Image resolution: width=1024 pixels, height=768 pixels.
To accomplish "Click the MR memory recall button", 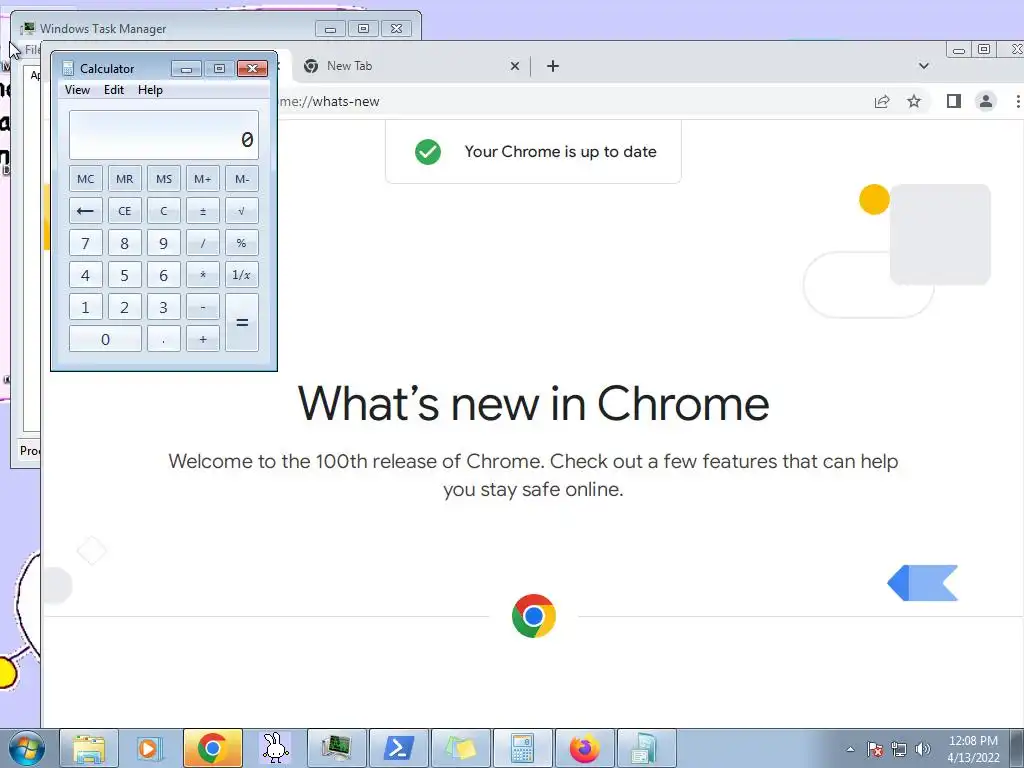I will point(125,179).
